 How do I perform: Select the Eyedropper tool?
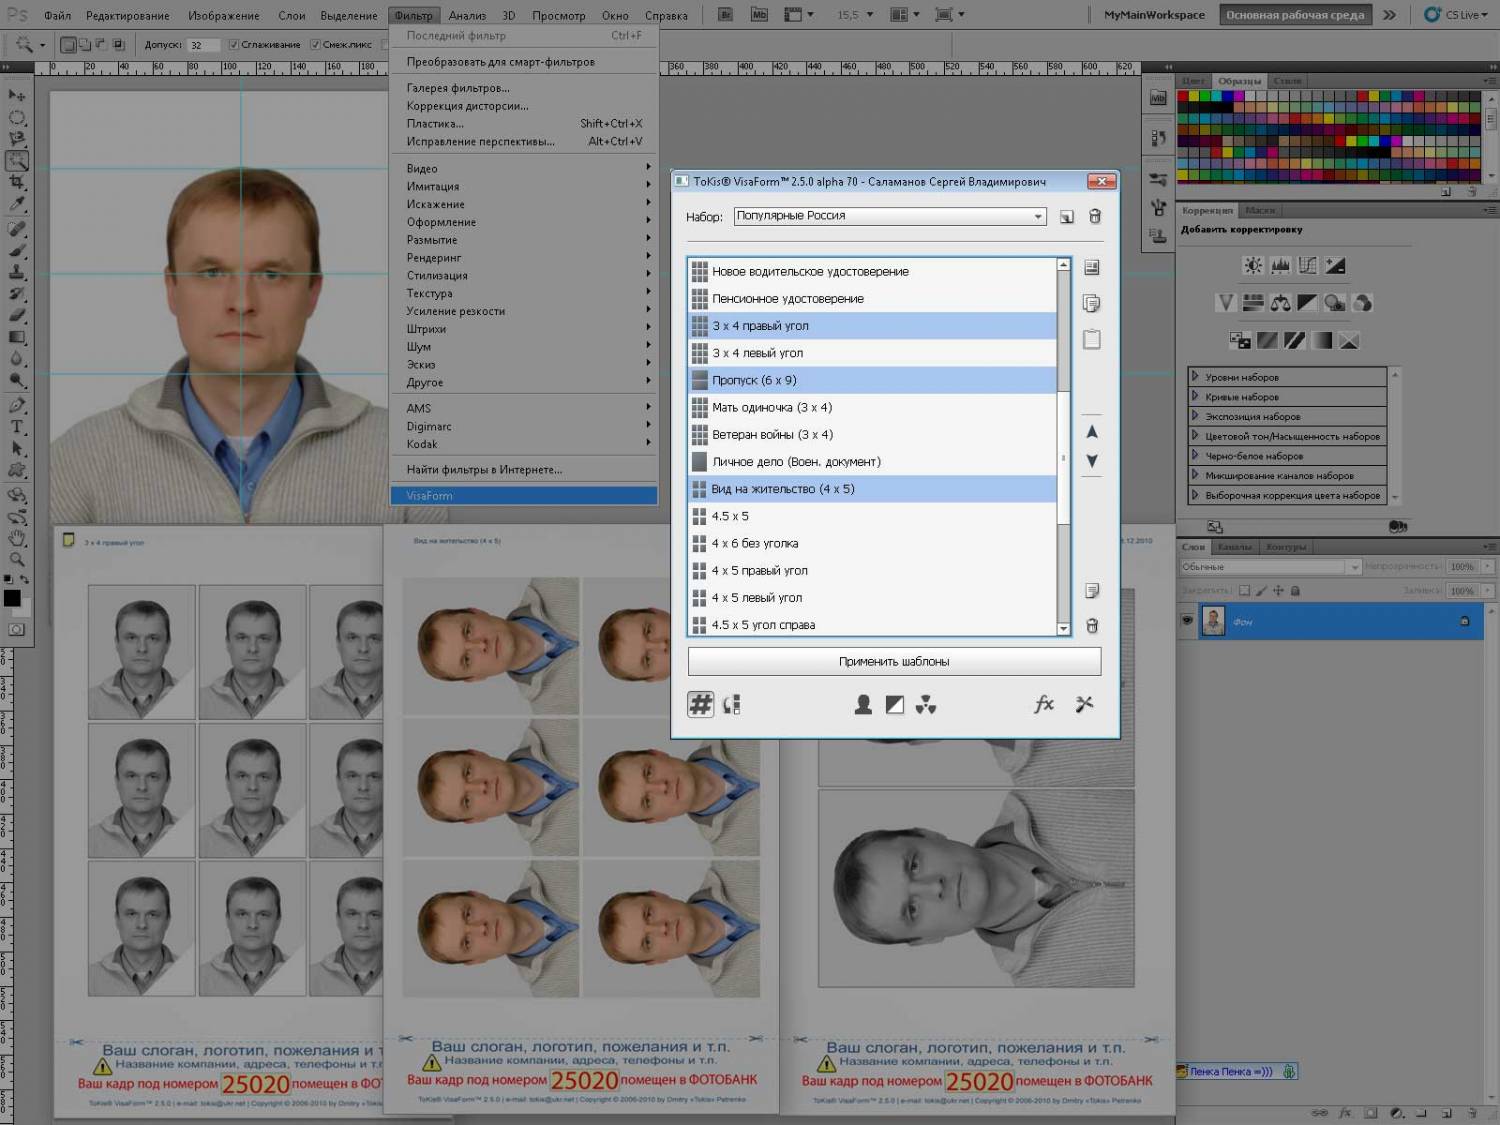coord(17,204)
